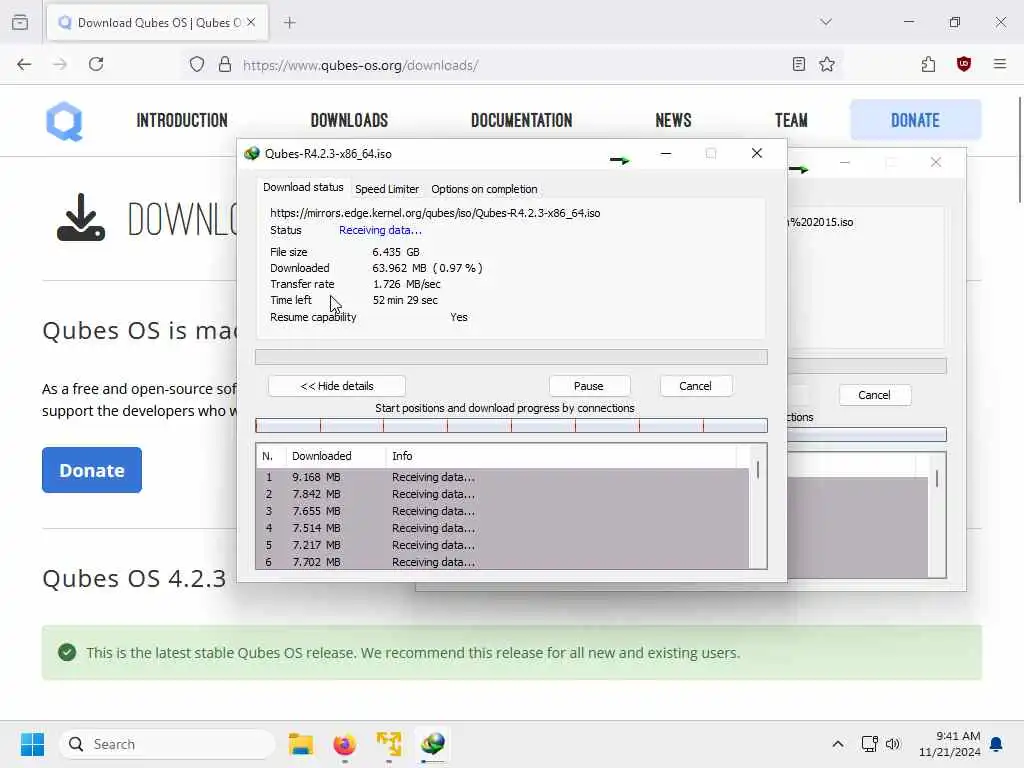
Task: Click the main download progress bar
Action: (511, 357)
